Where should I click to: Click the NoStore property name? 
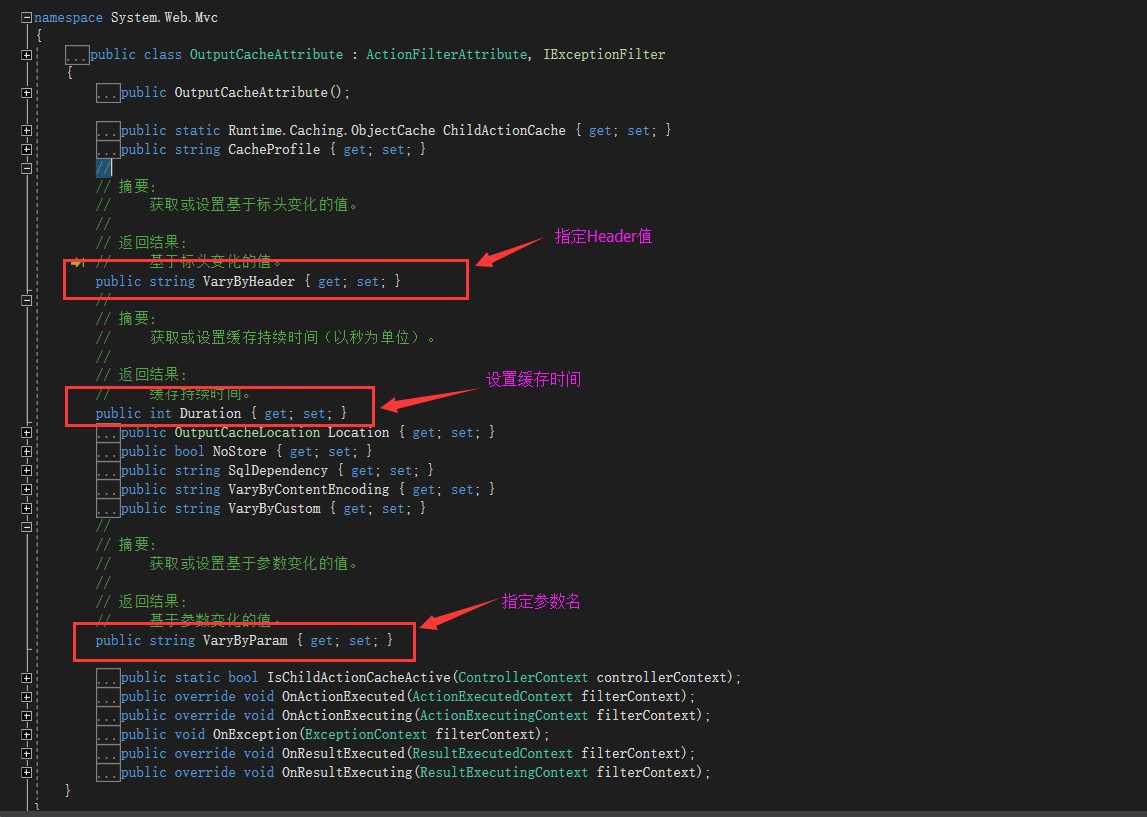239,452
